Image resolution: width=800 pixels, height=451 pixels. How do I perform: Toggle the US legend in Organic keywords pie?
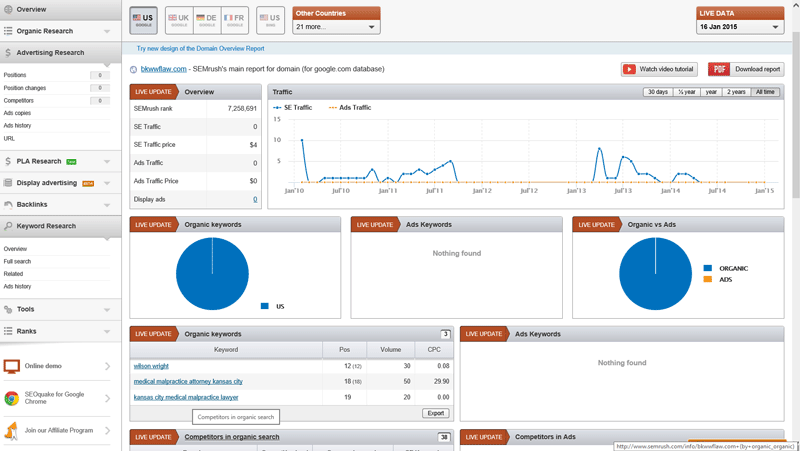click(x=272, y=306)
